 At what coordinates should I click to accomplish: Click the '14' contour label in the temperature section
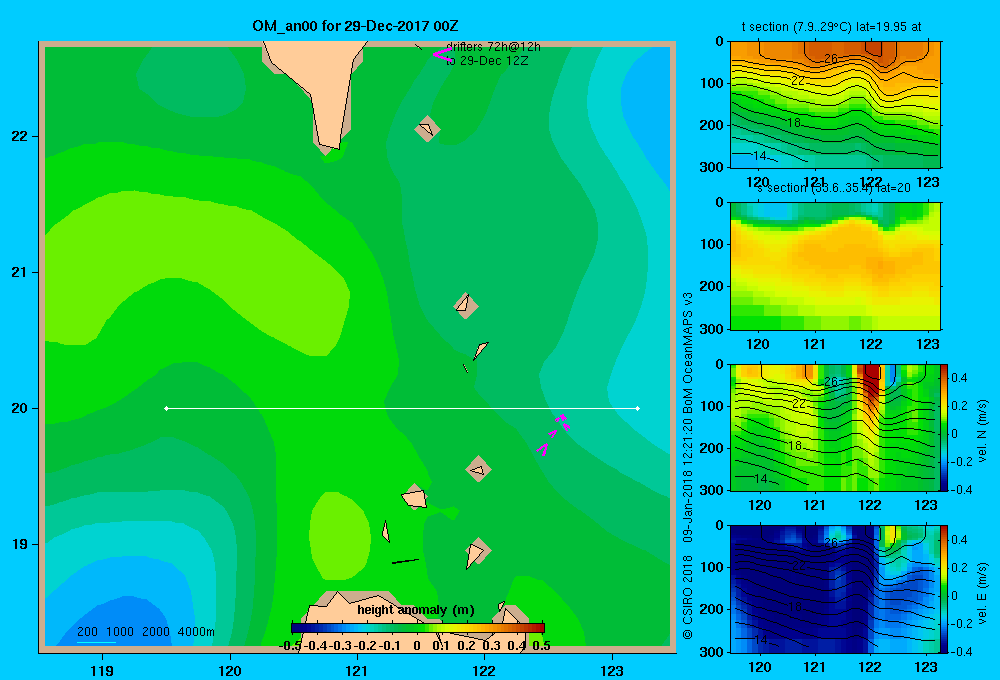tap(760, 156)
